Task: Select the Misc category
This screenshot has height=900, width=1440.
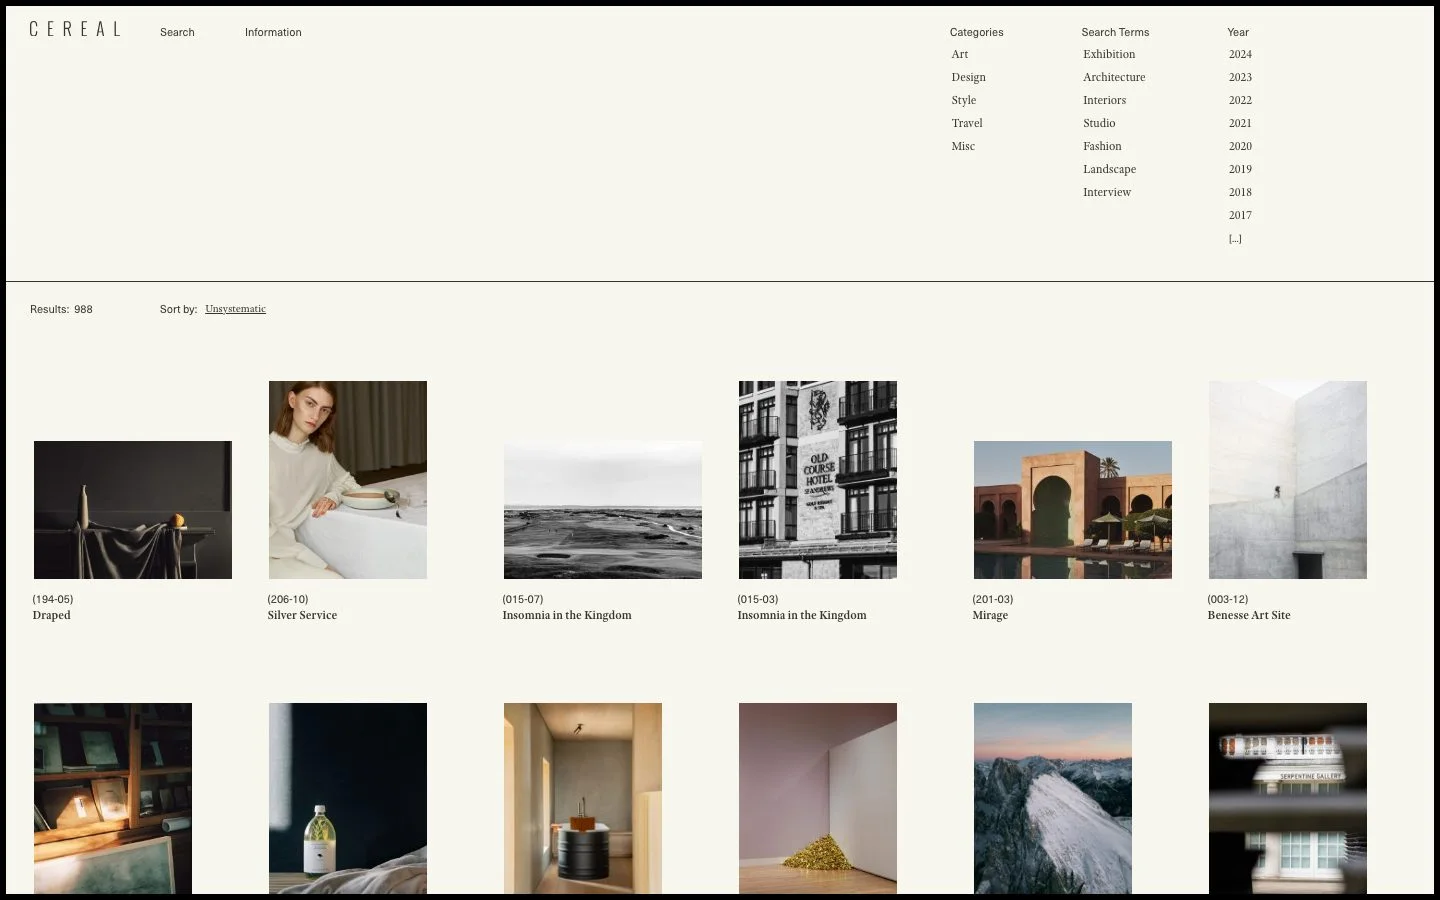Action: [x=963, y=146]
